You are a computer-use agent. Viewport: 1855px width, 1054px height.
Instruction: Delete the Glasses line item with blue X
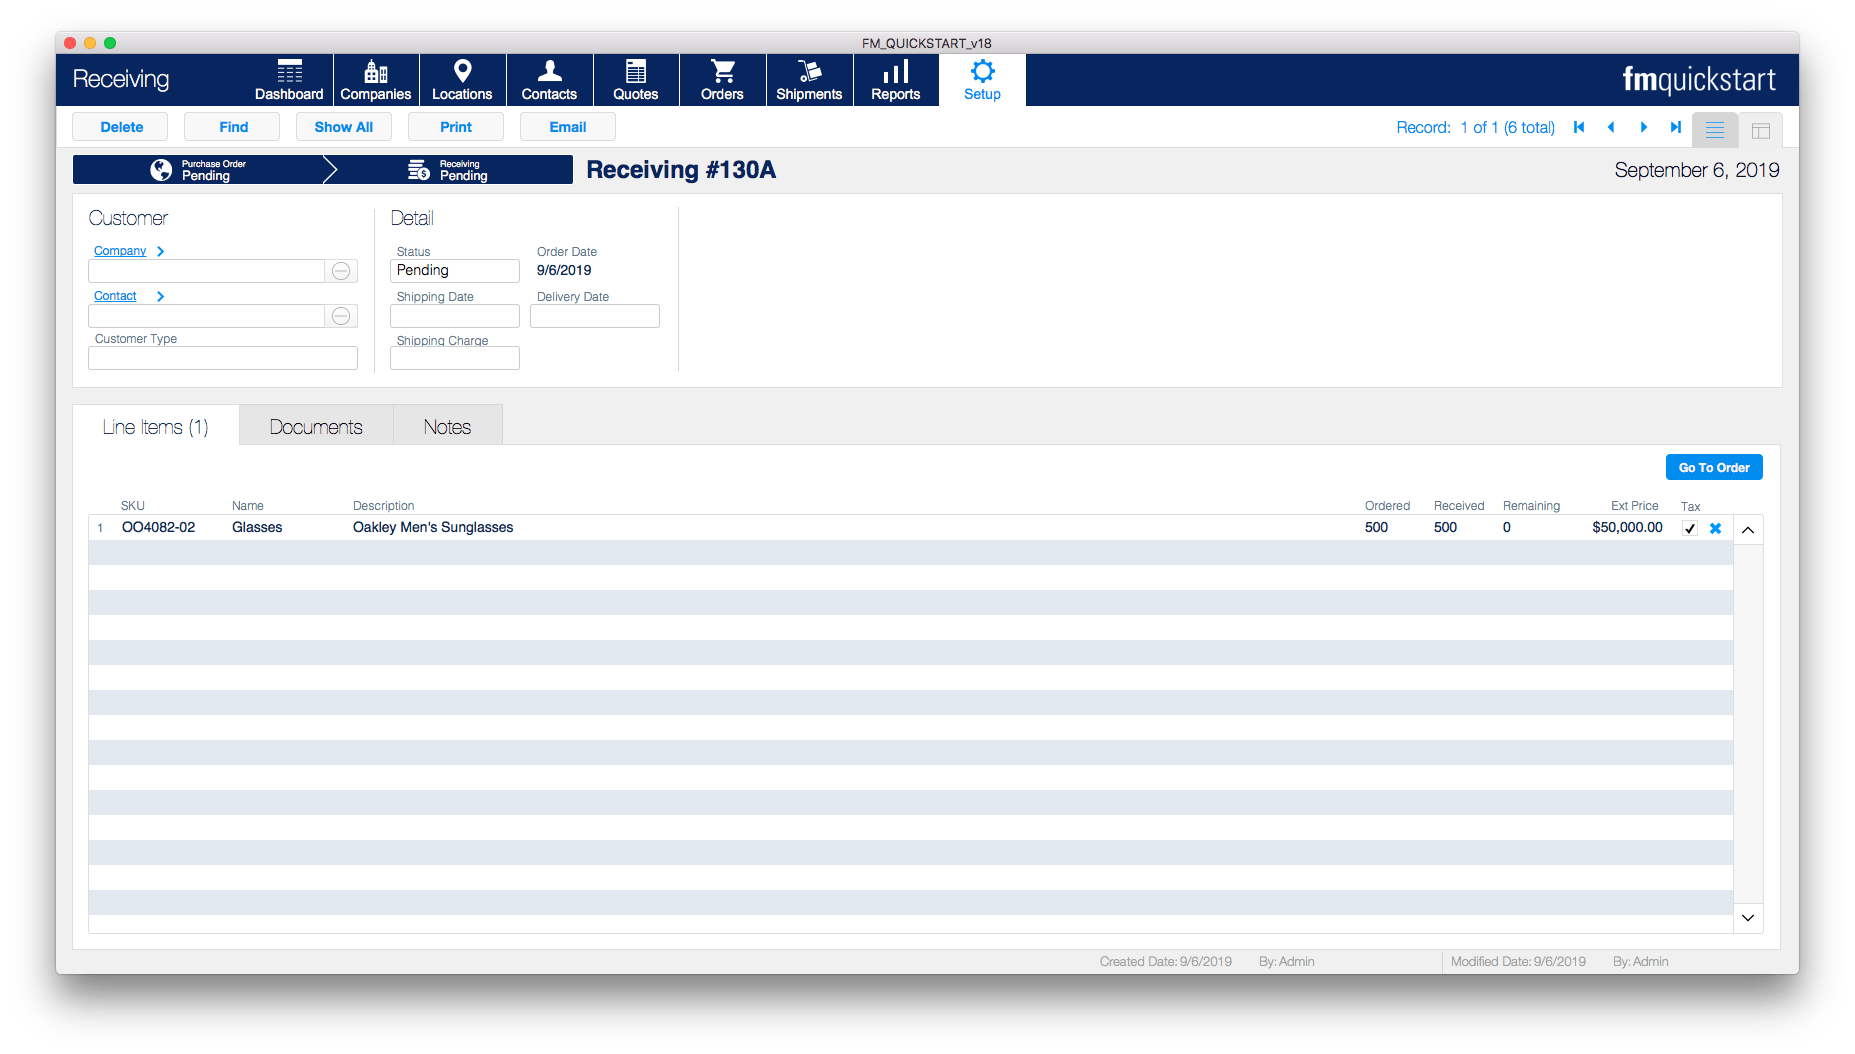[x=1715, y=528]
